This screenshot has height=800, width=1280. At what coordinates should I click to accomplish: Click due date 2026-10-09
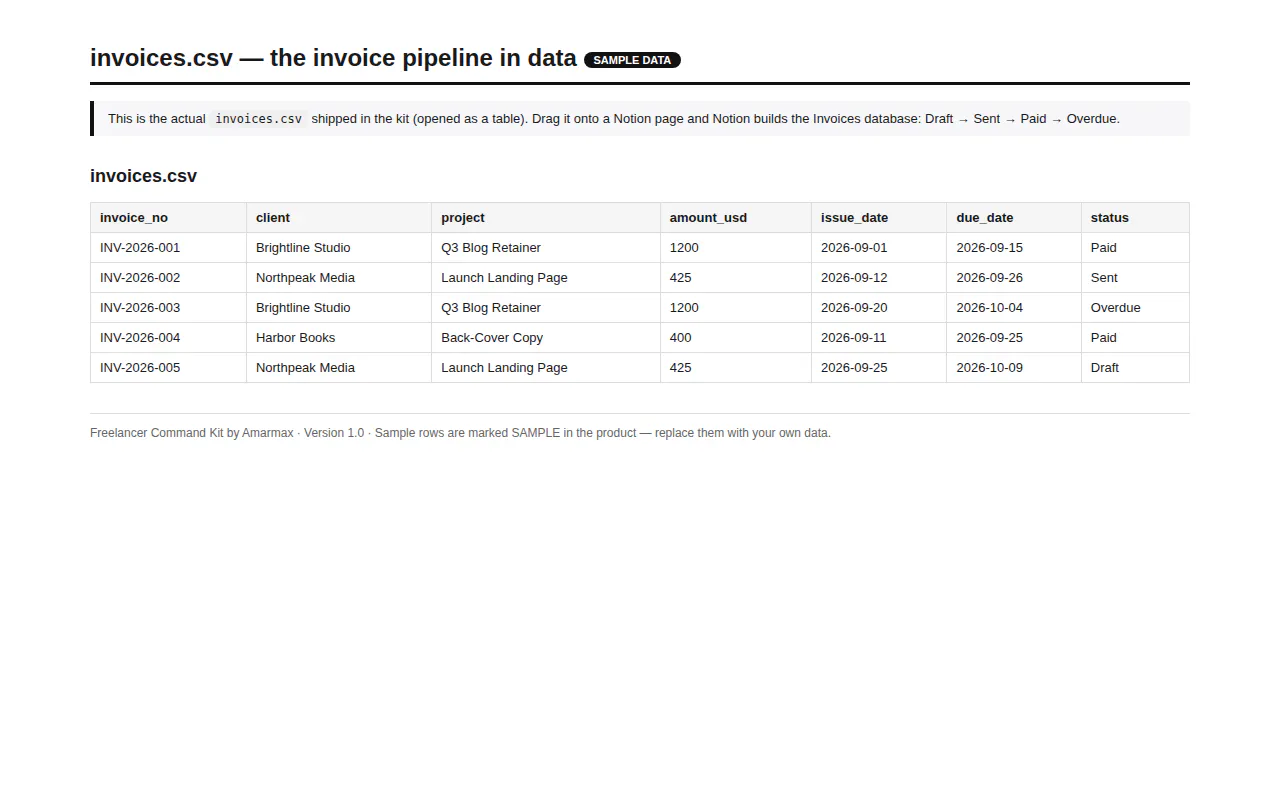(x=1014, y=367)
